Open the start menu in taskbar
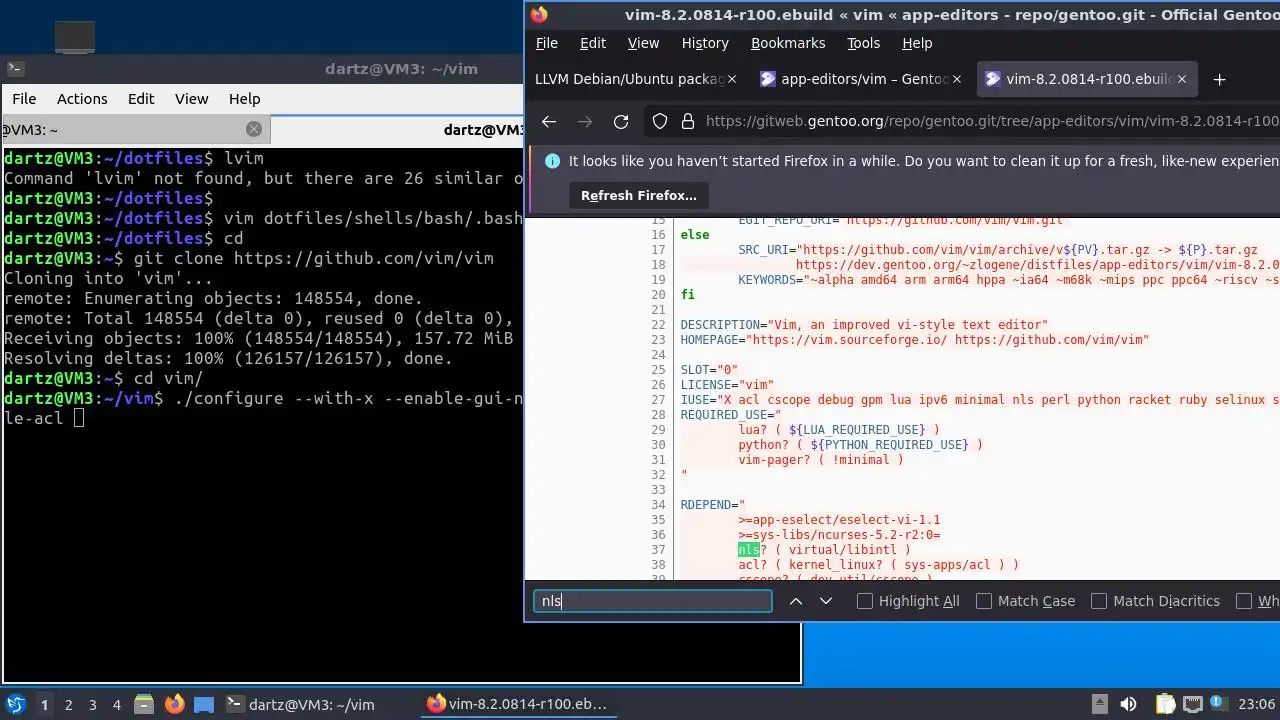This screenshot has height=720, width=1280. (x=15, y=704)
